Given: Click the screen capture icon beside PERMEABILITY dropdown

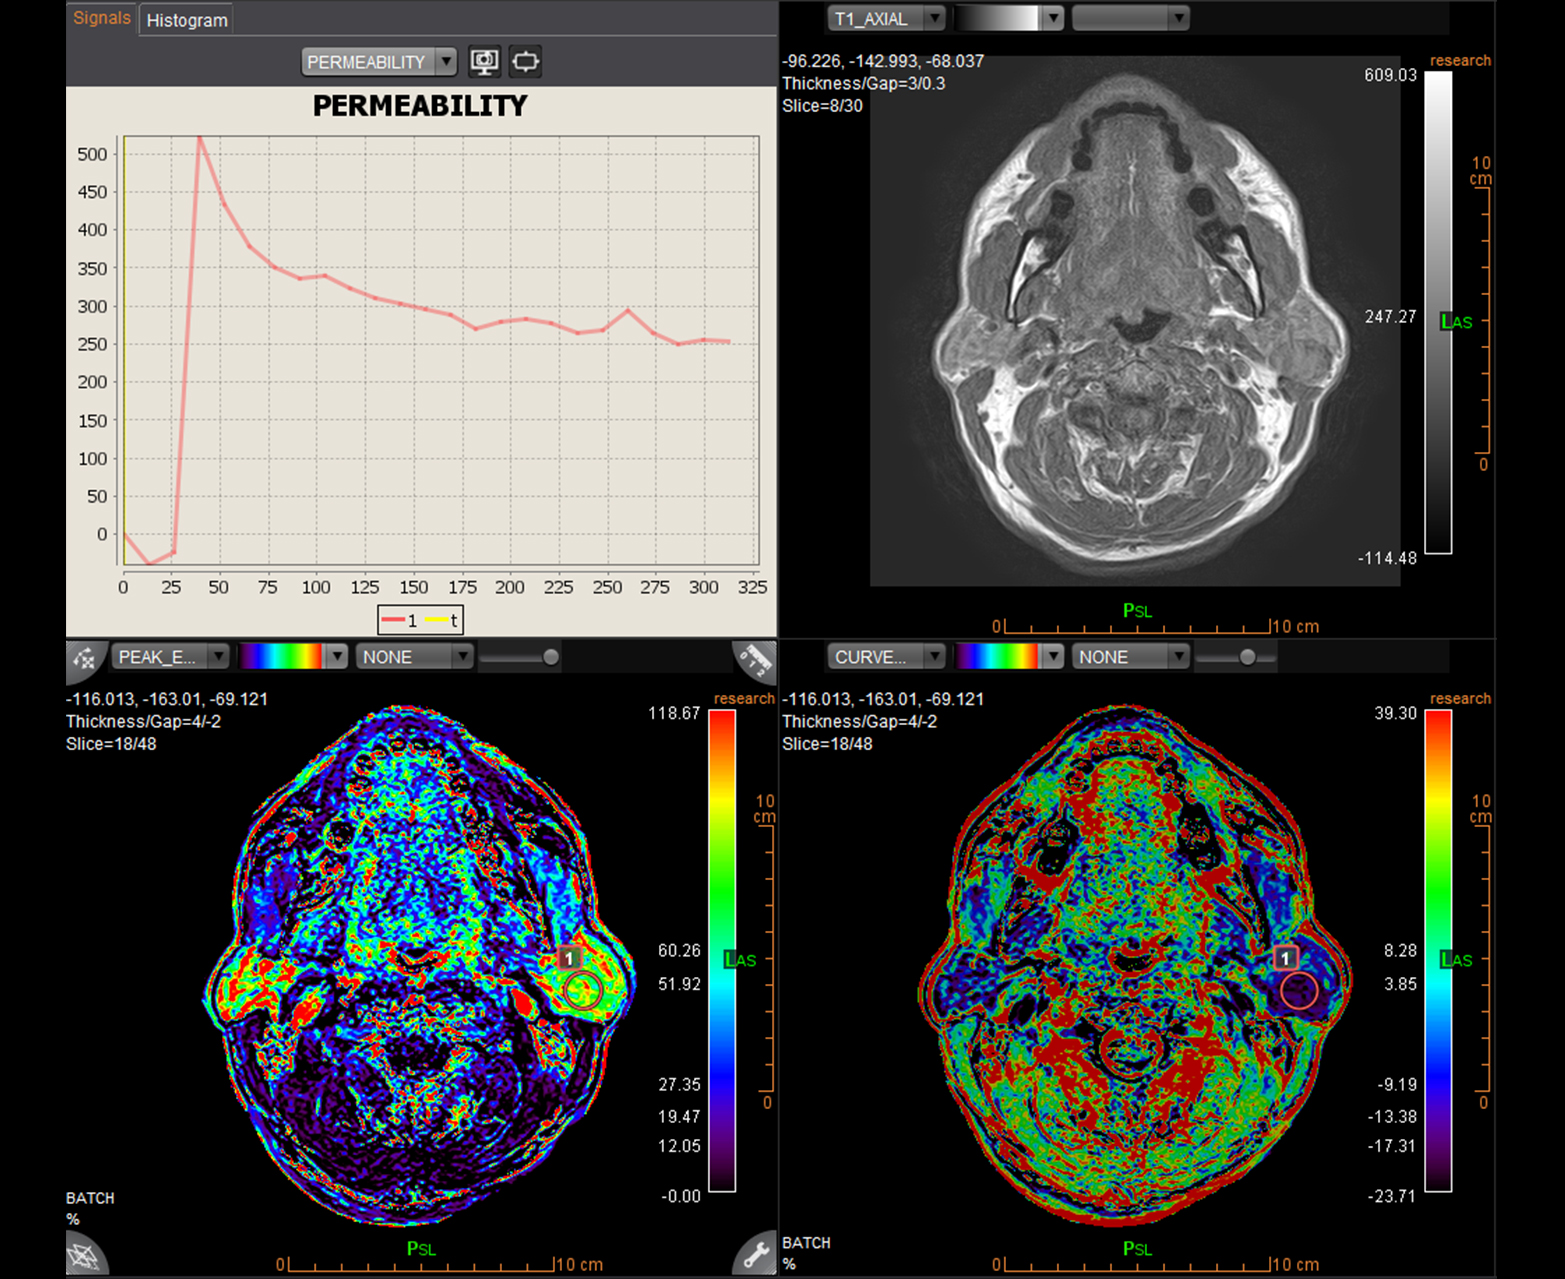Looking at the screenshot, I should point(485,62).
